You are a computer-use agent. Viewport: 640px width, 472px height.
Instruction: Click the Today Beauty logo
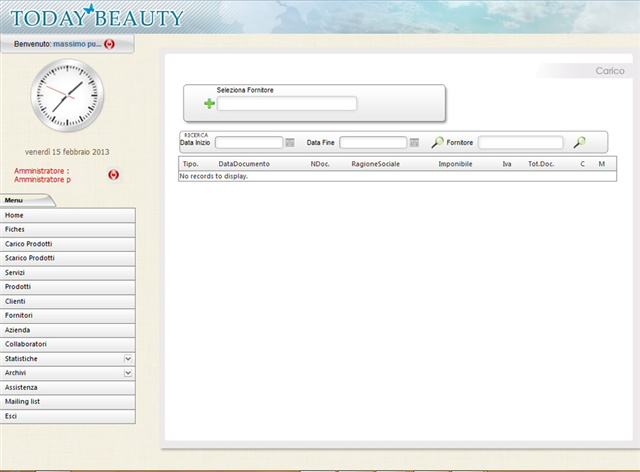[97, 17]
